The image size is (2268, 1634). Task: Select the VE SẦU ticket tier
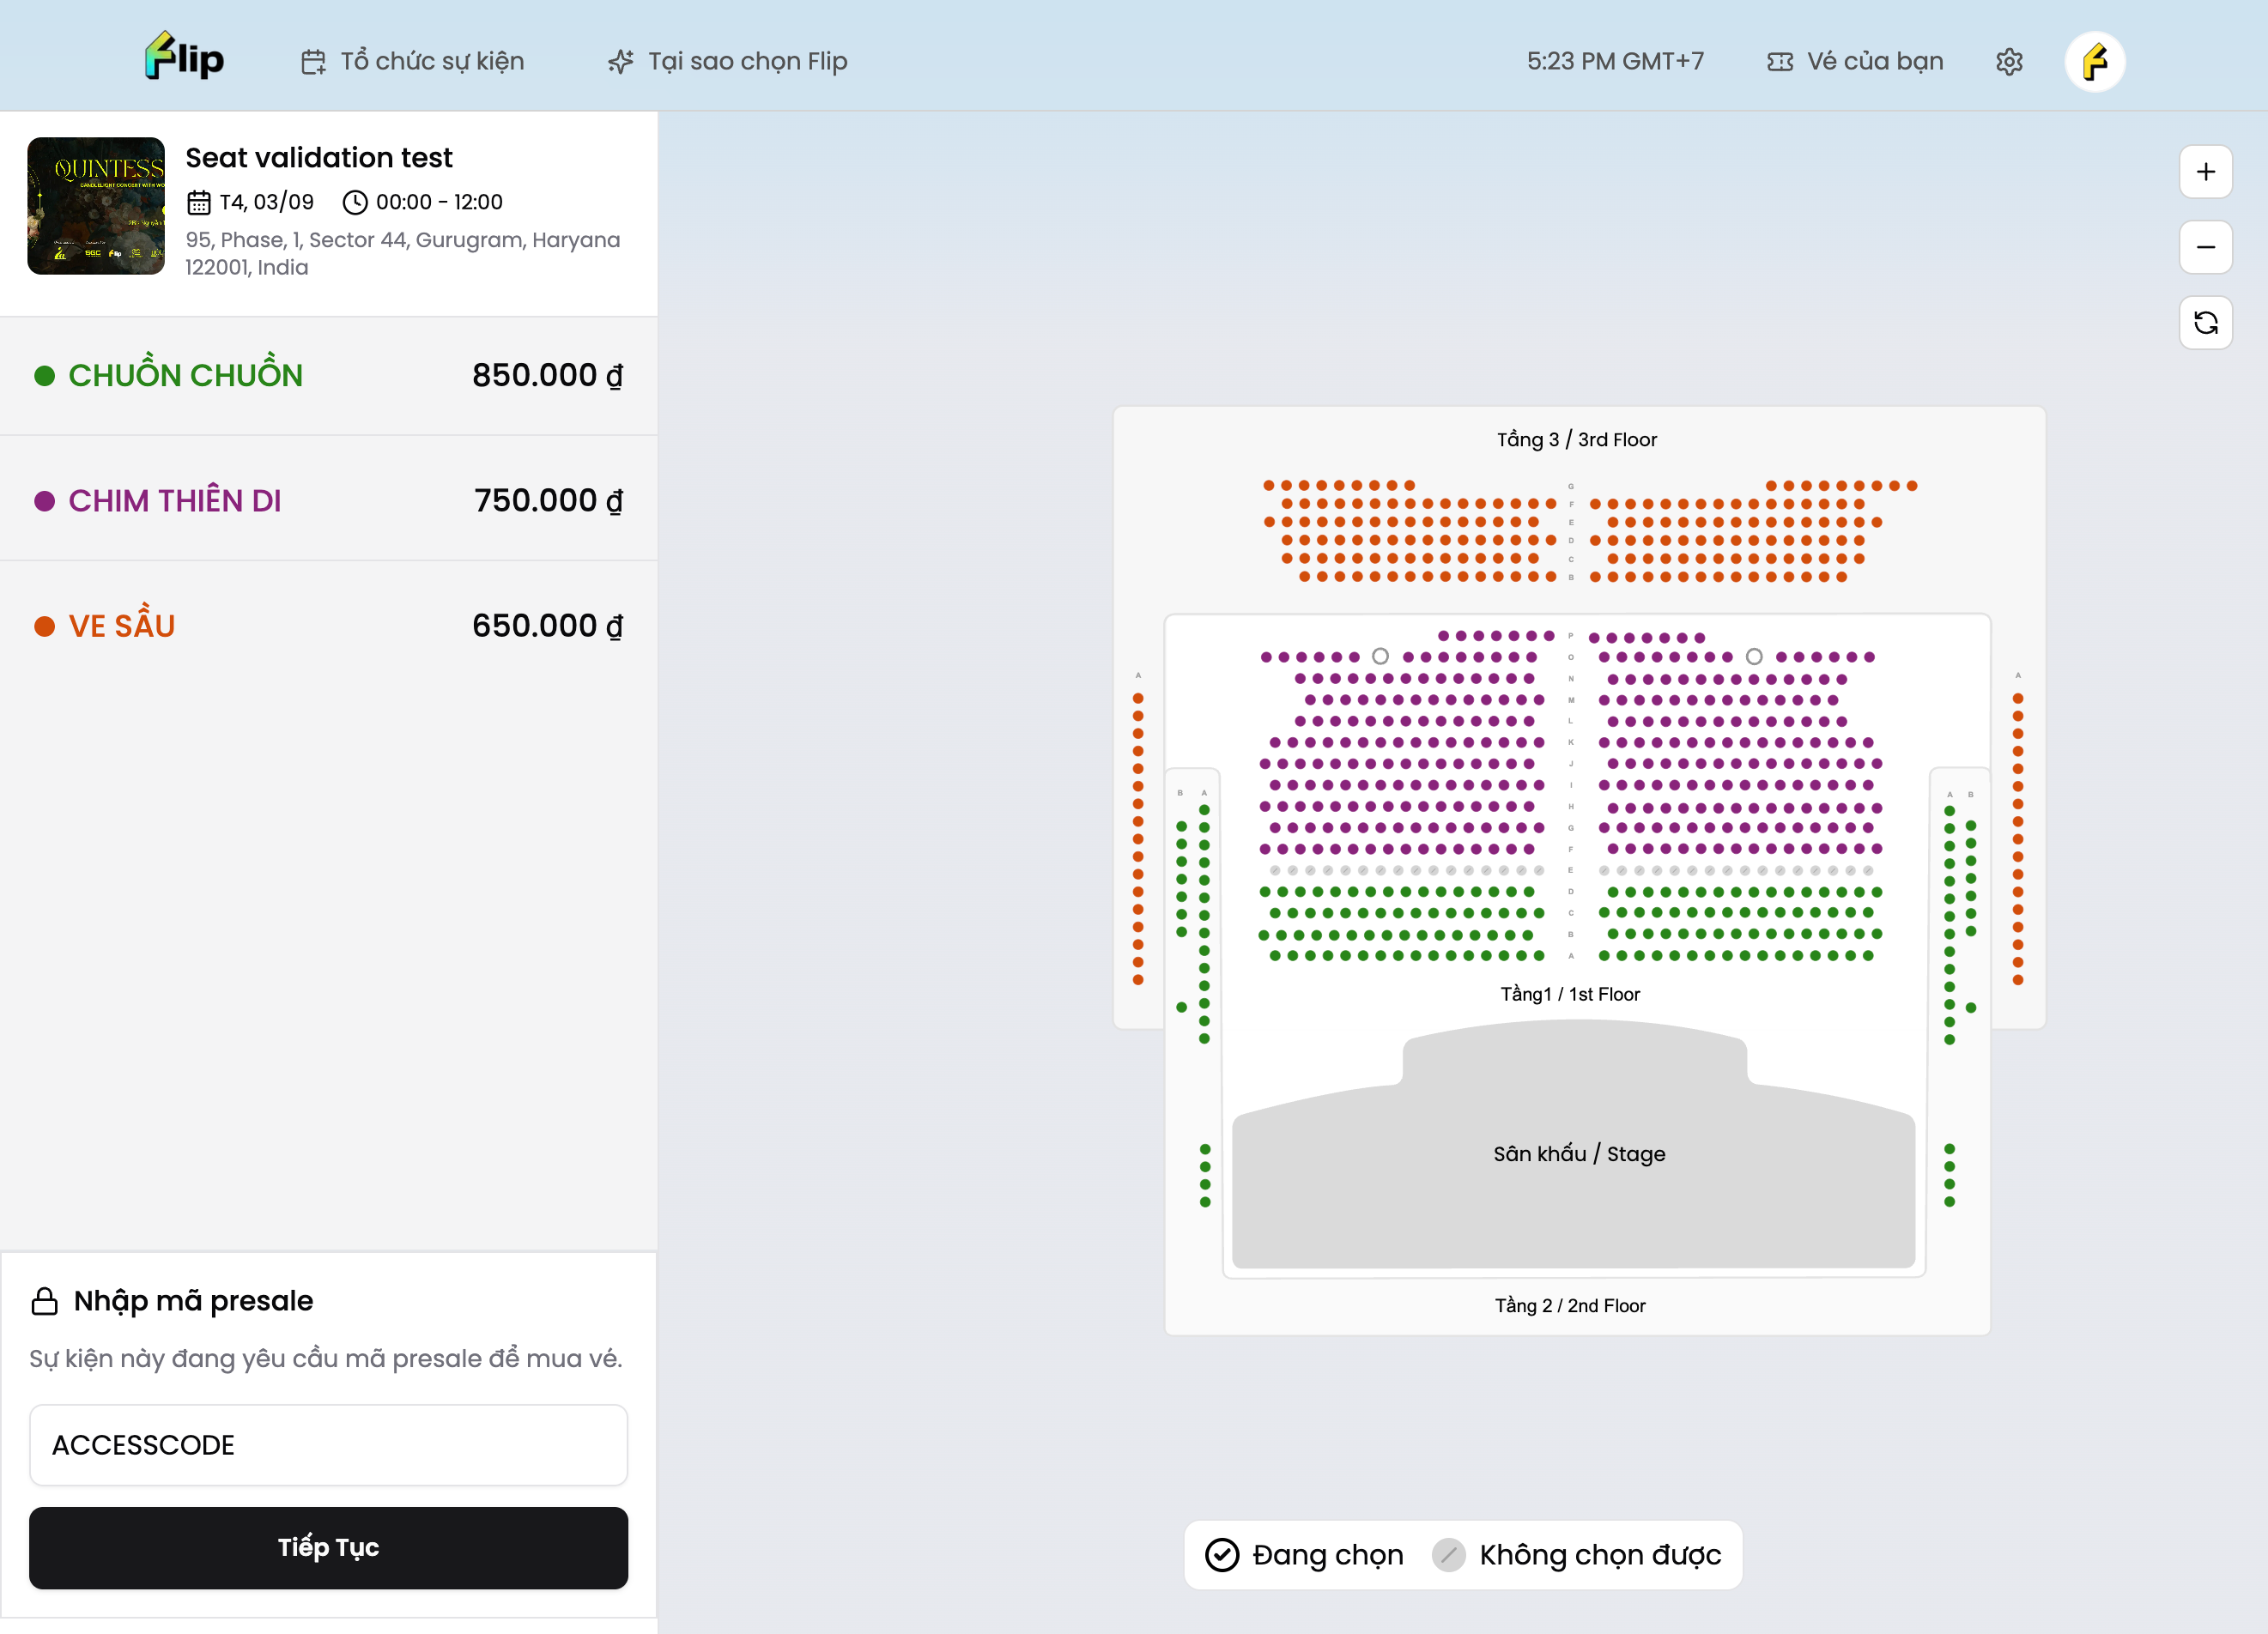(x=328, y=626)
